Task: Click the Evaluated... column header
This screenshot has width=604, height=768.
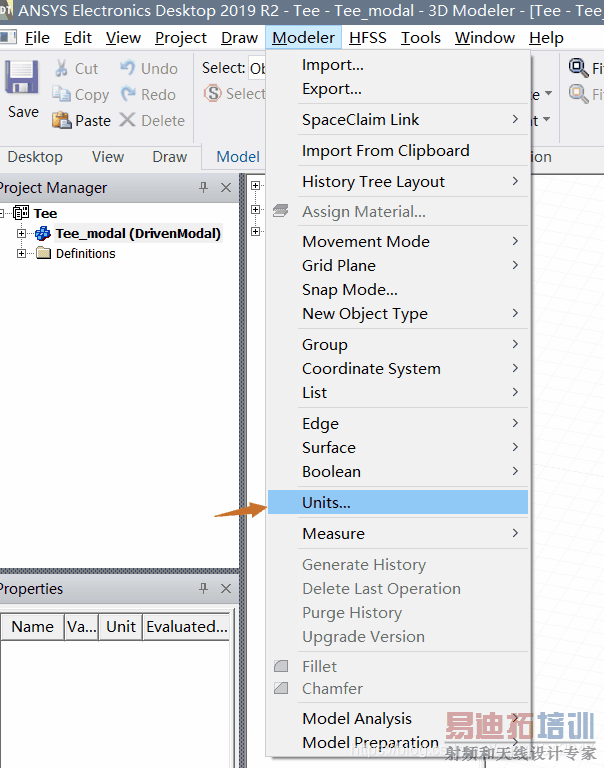Action: (187, 626)
